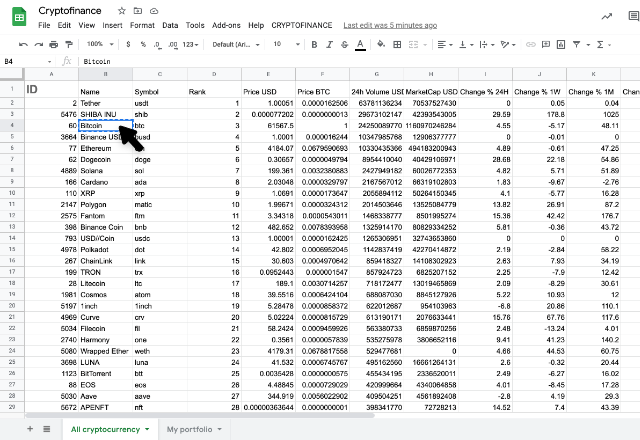This screenshot has height=440, width=640.
Task: Select row 10 header
Action: tap(12, 193)
